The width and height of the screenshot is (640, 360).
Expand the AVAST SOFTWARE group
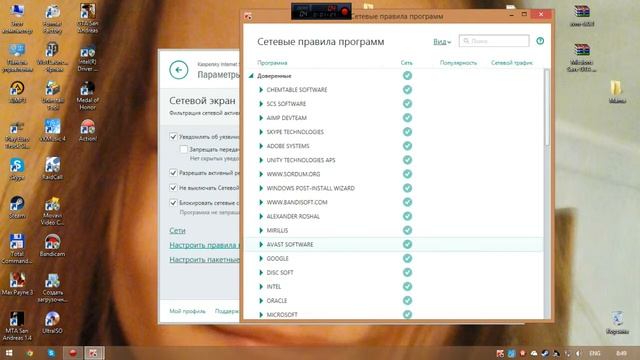pyautogui.click(x=261, y=244)
